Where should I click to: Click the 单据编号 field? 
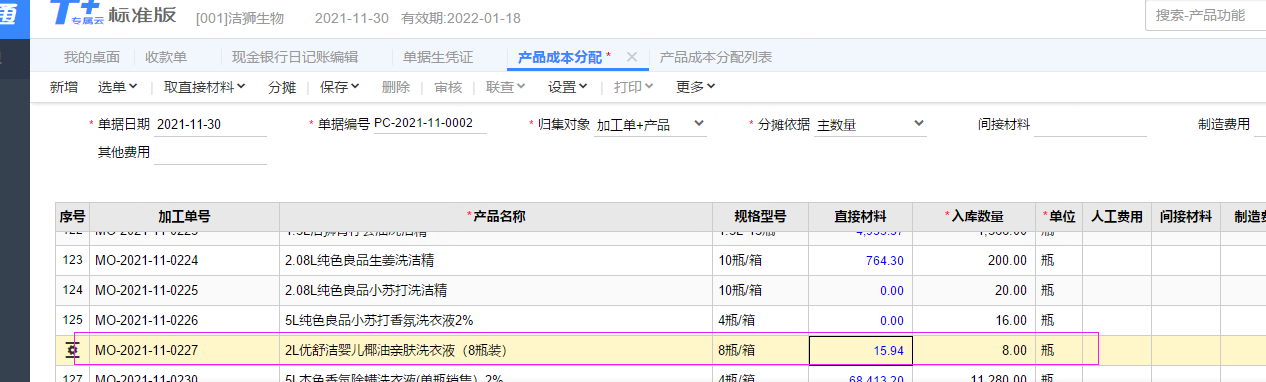pos(430,125)
